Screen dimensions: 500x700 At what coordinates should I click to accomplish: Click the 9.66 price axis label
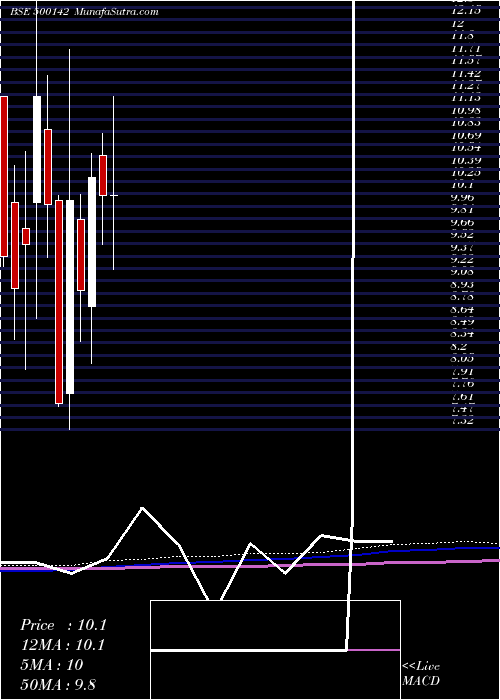coord(462,222)
